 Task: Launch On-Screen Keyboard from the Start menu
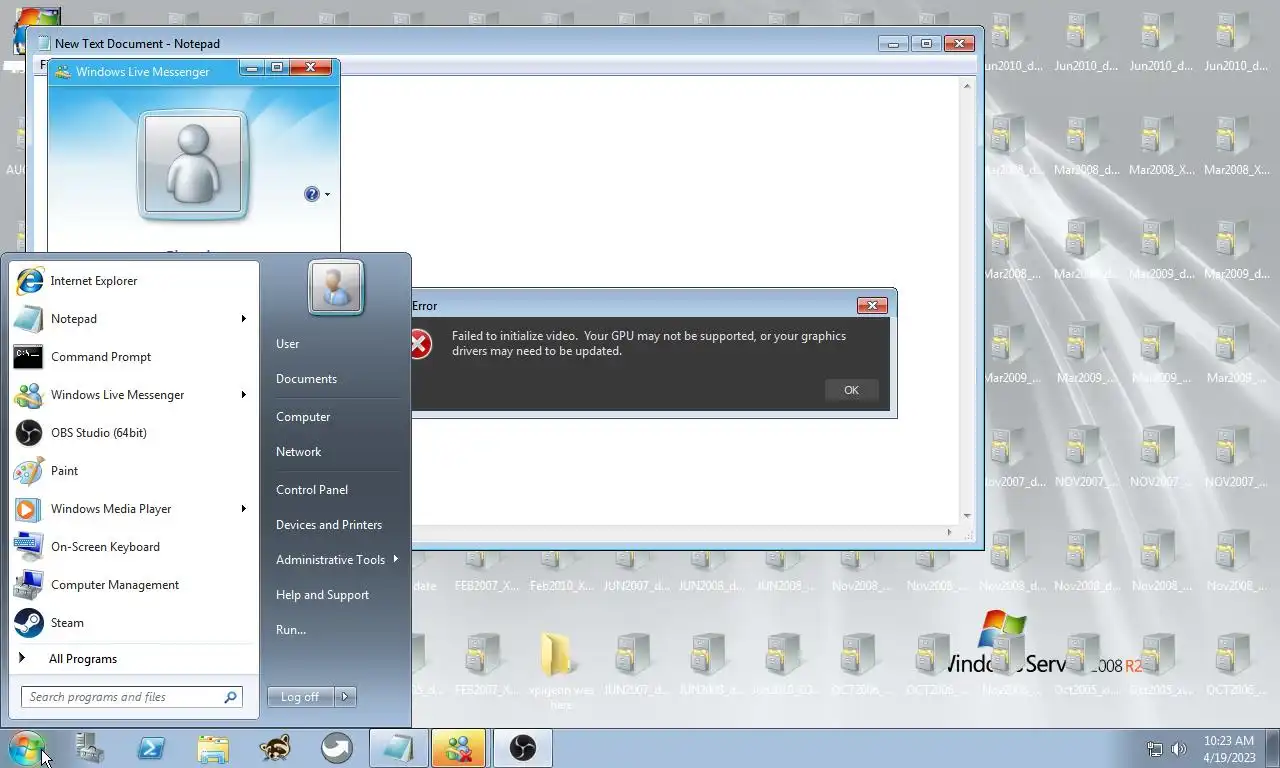(134, 547)
